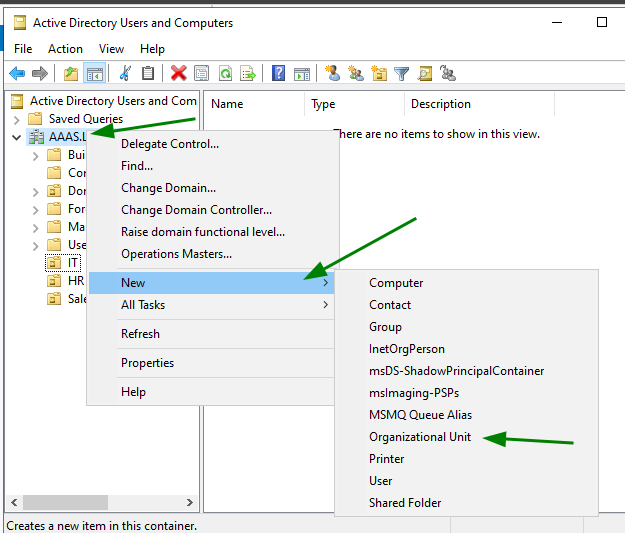Image resolution: width=625 pixels, height=533 pixels.
Task: Choose Operations Masters... entry
Action: 212,254
